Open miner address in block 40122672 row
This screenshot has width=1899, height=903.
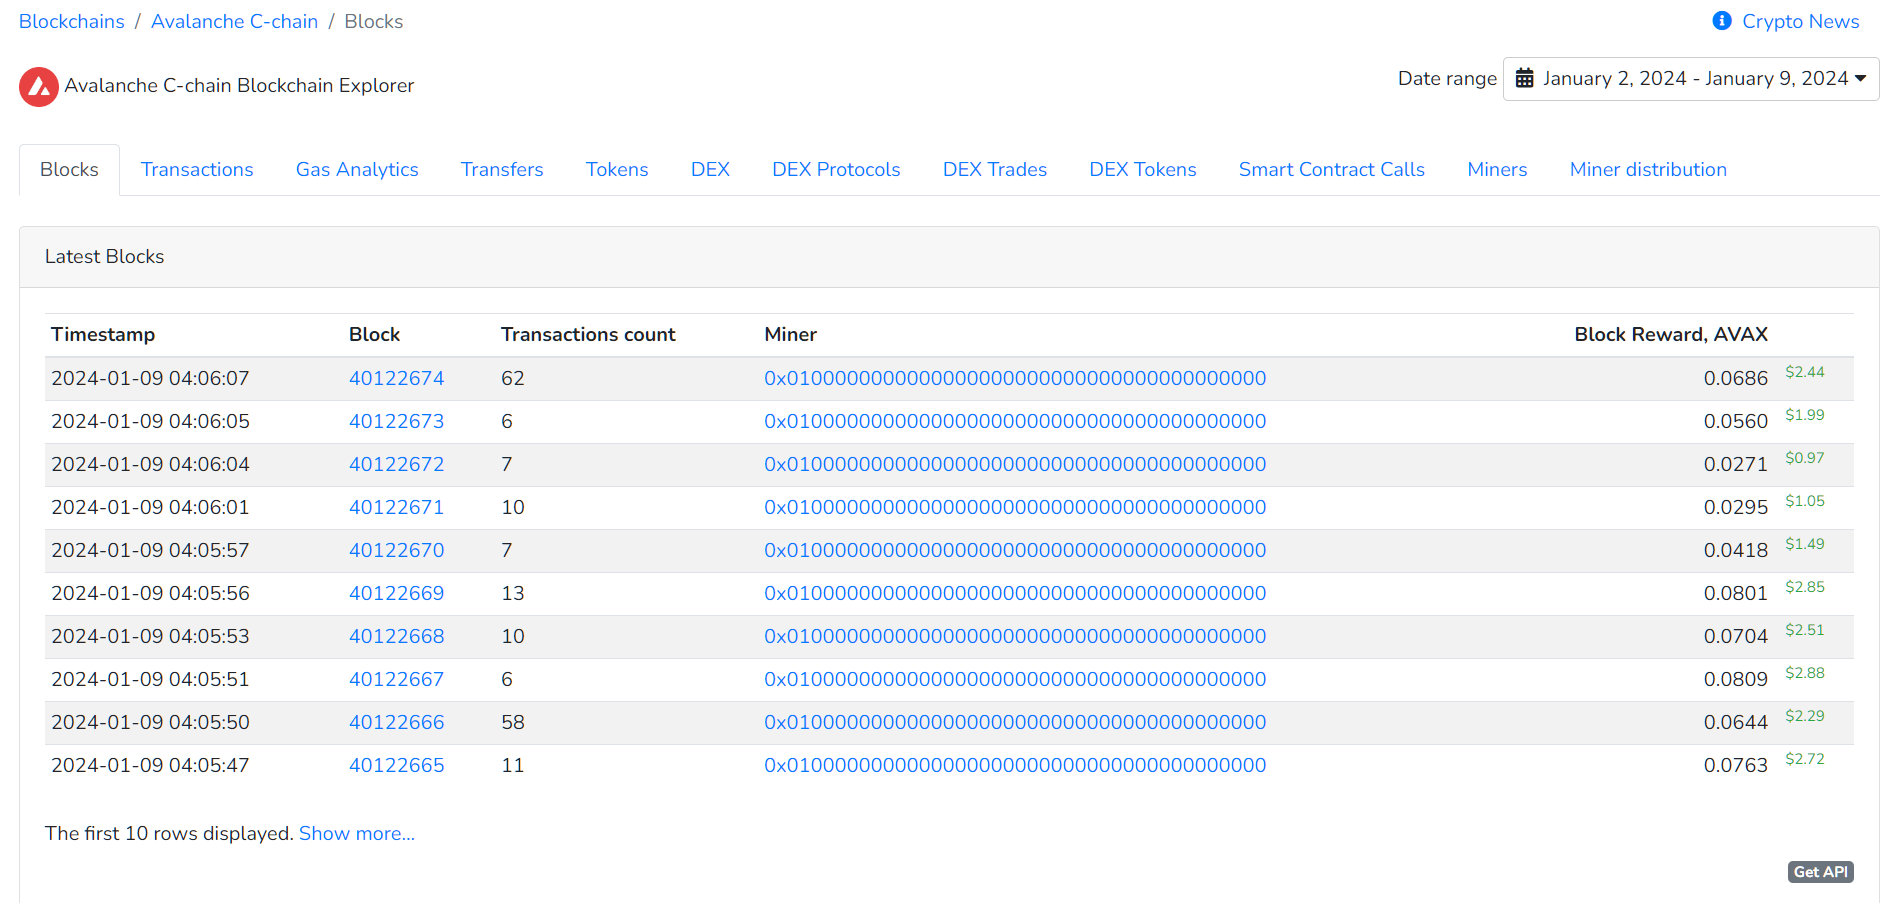[x=1015, y=465]
